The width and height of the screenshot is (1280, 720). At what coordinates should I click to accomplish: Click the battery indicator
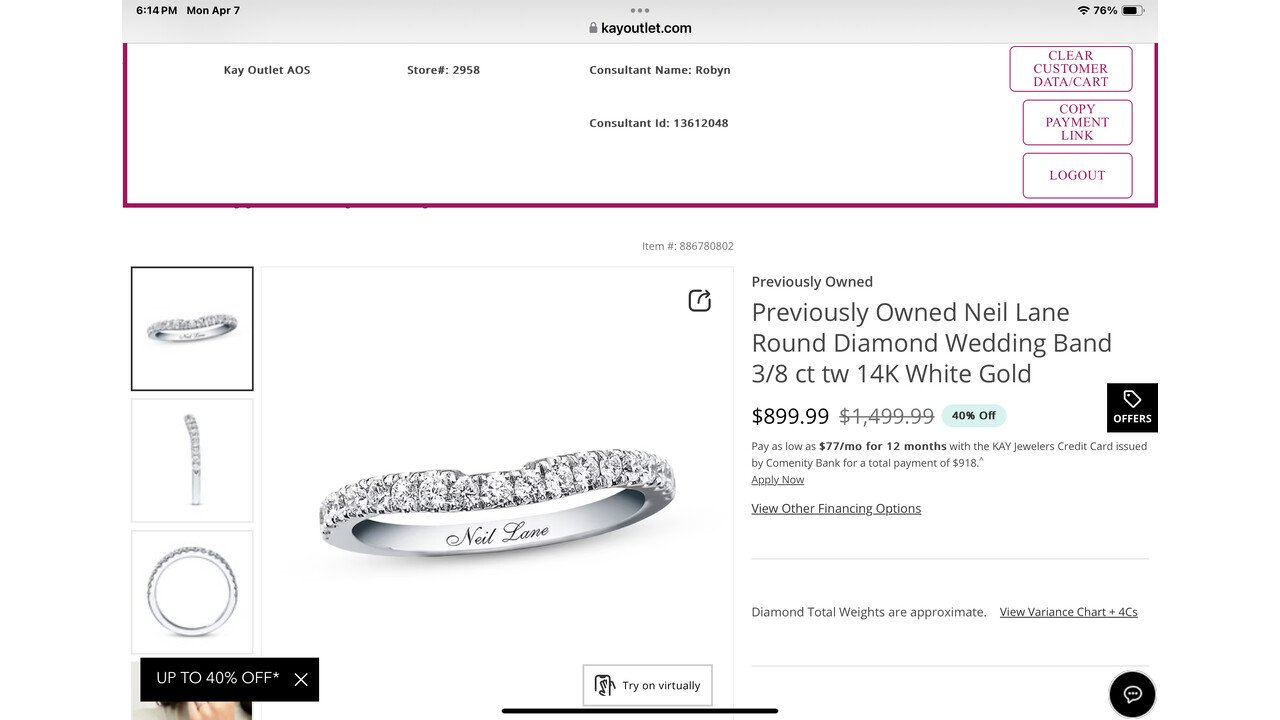pos(1133,10)
